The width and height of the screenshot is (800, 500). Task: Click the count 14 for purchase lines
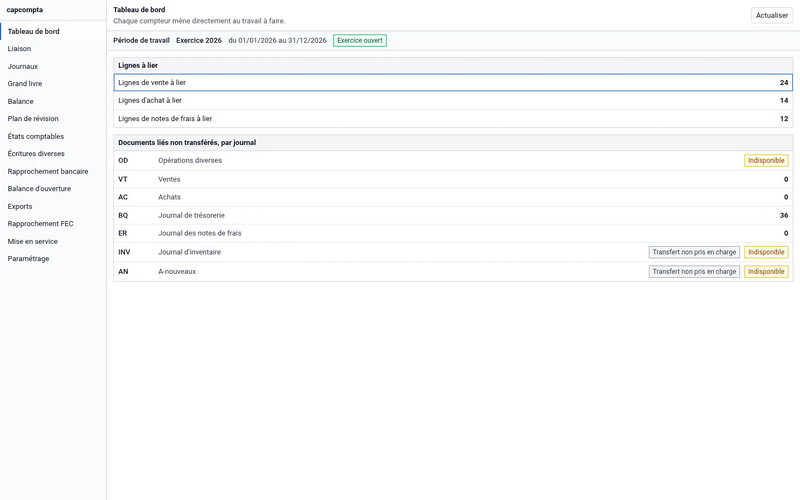pos(784,101)
